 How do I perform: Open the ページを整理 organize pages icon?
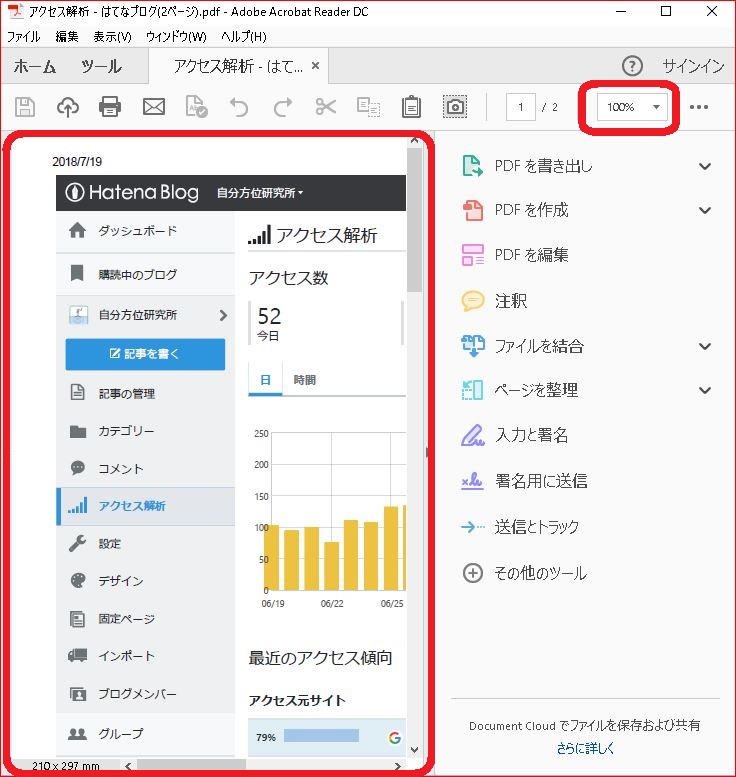(472, 390)
